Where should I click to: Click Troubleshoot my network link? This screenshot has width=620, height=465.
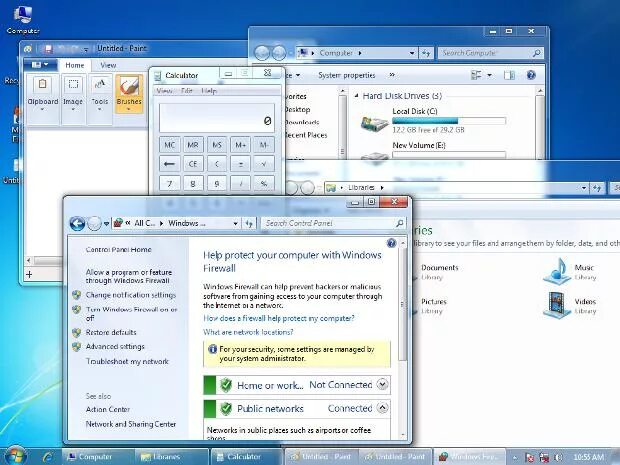click(127, 361)
